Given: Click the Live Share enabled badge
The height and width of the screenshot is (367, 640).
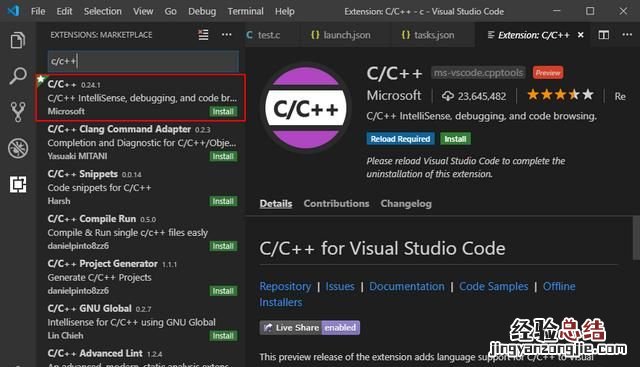Looking at the screenshot, I should pyautogui.click(x=310, y=327).
